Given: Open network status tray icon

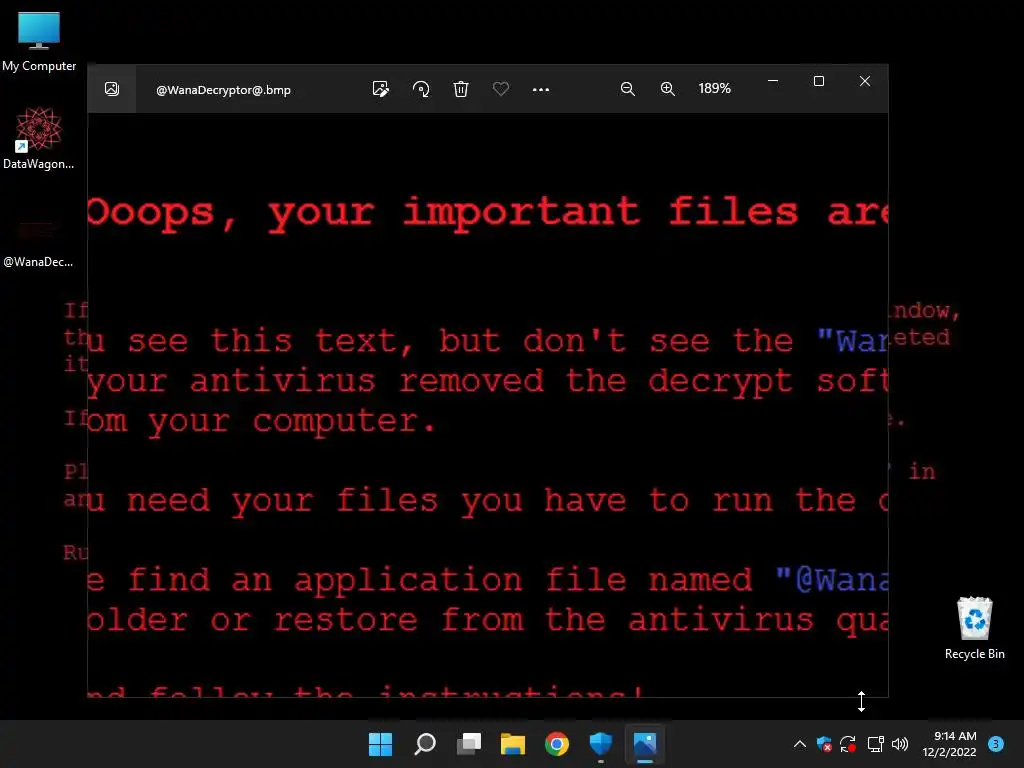Looking at the screenshot, I should coord(875,744).
